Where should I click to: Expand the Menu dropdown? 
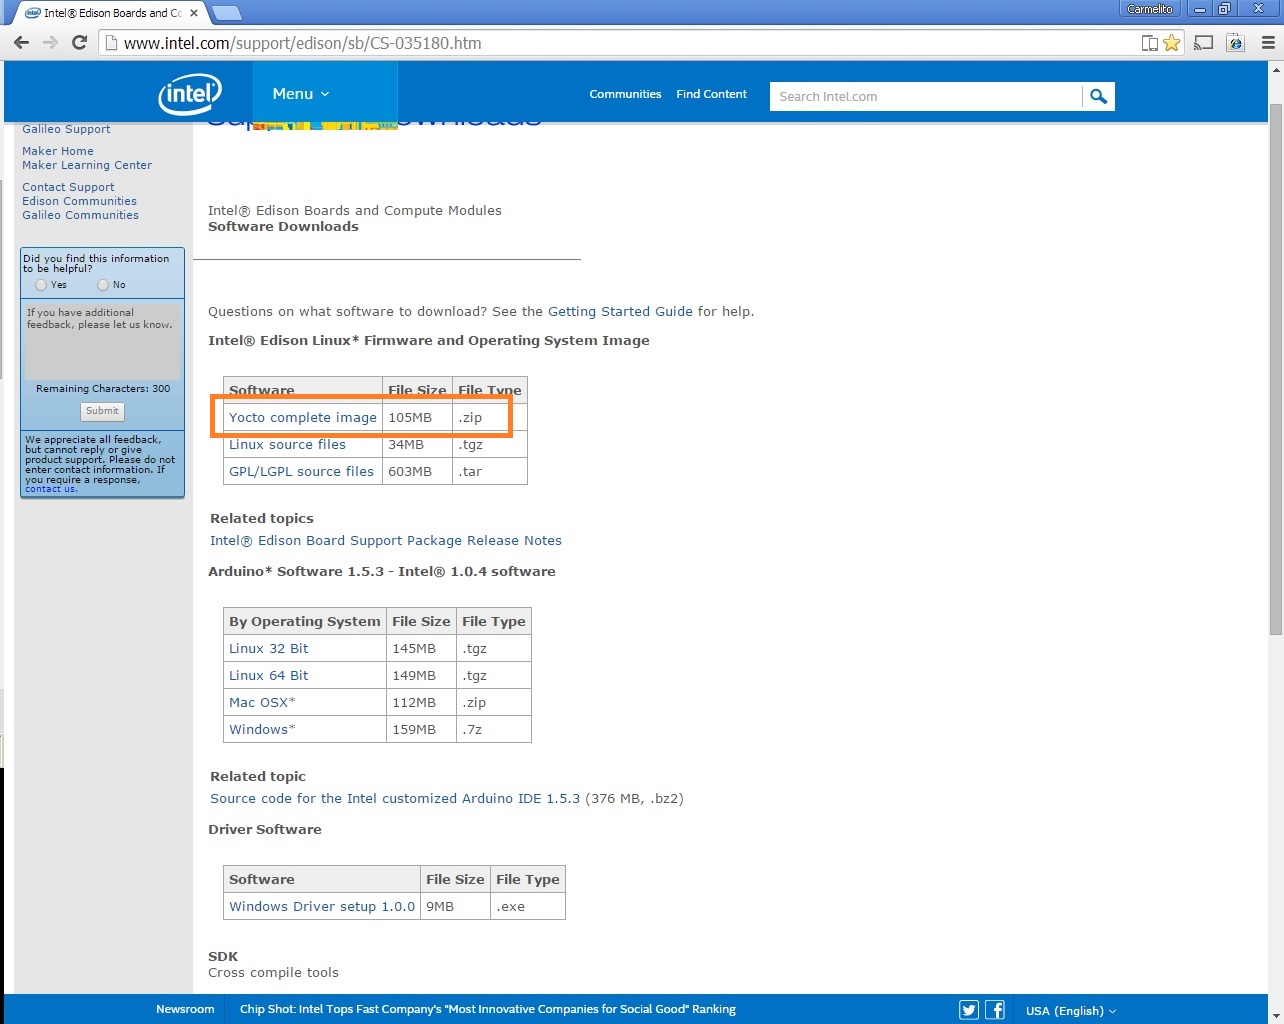(x=301, y=93)
